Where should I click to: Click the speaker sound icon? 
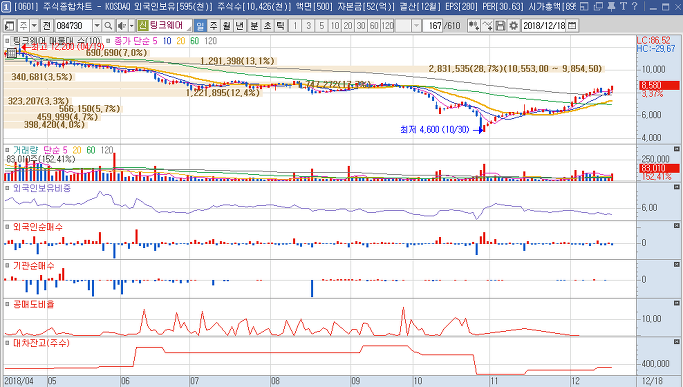(122, 26)
